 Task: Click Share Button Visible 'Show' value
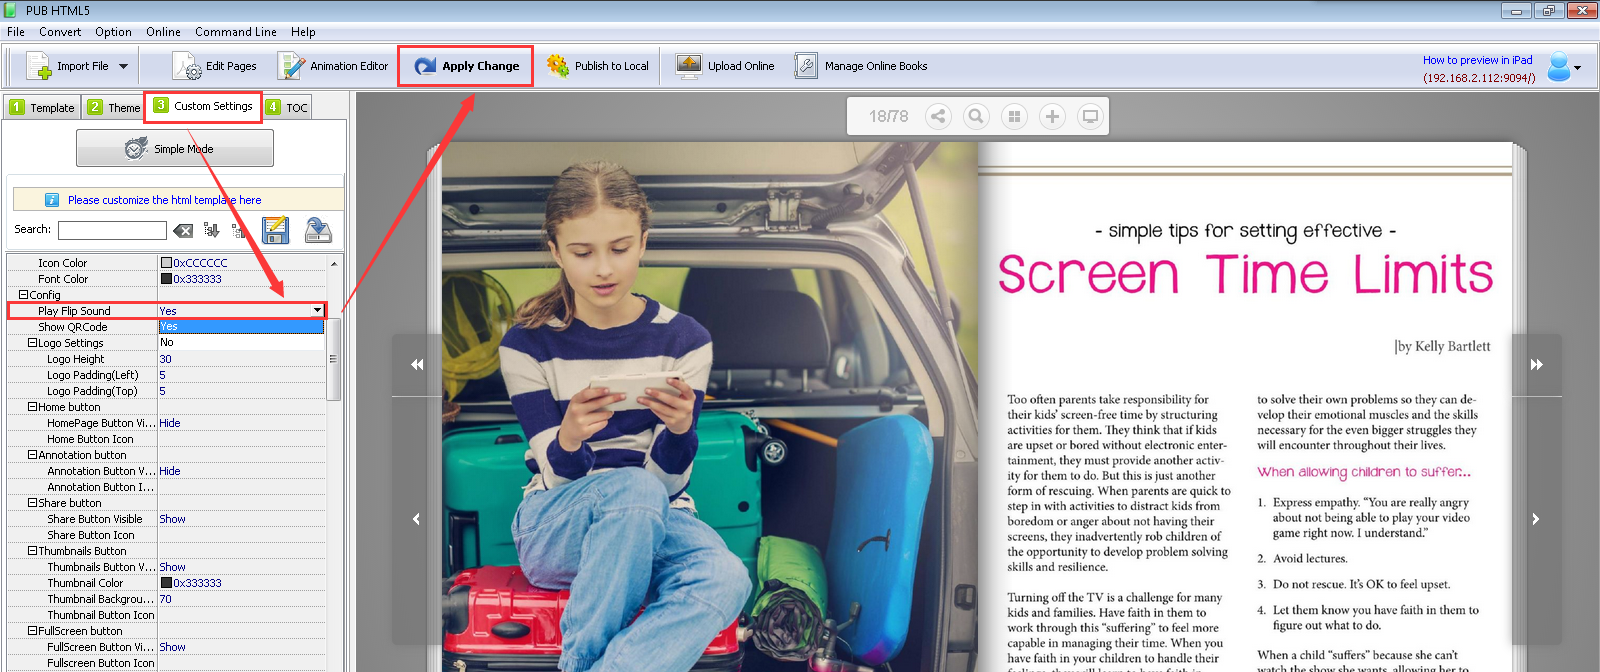[x=172, y=519]
